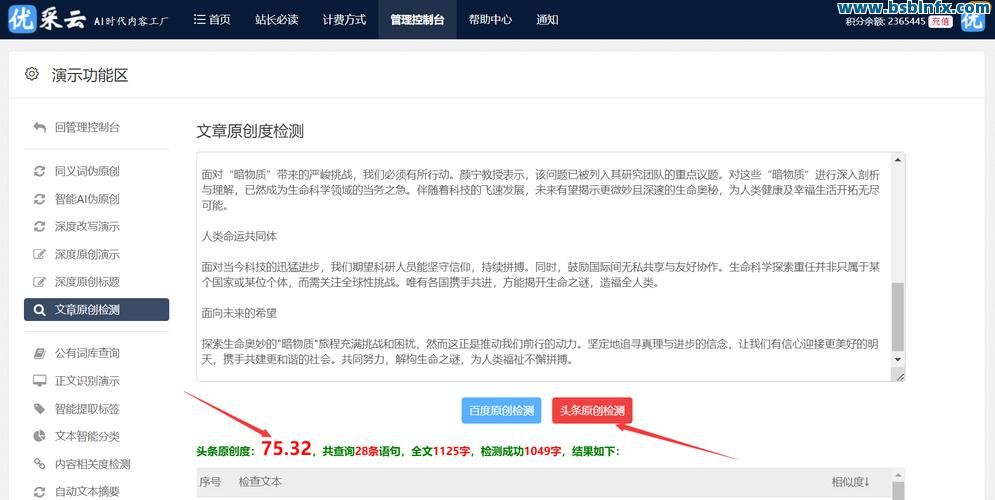This screenshot has height=500, width=995.
Task: Open 智能提取标签 in the sidebar
Action: 87,409
